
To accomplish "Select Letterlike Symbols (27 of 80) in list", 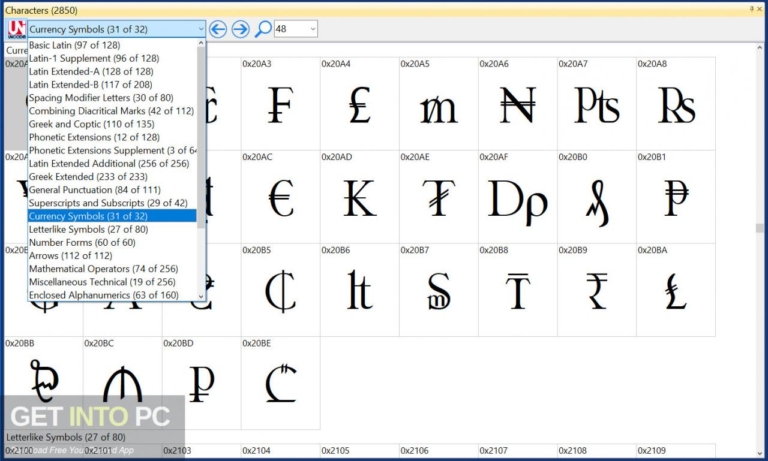I will tap(112, 229).
